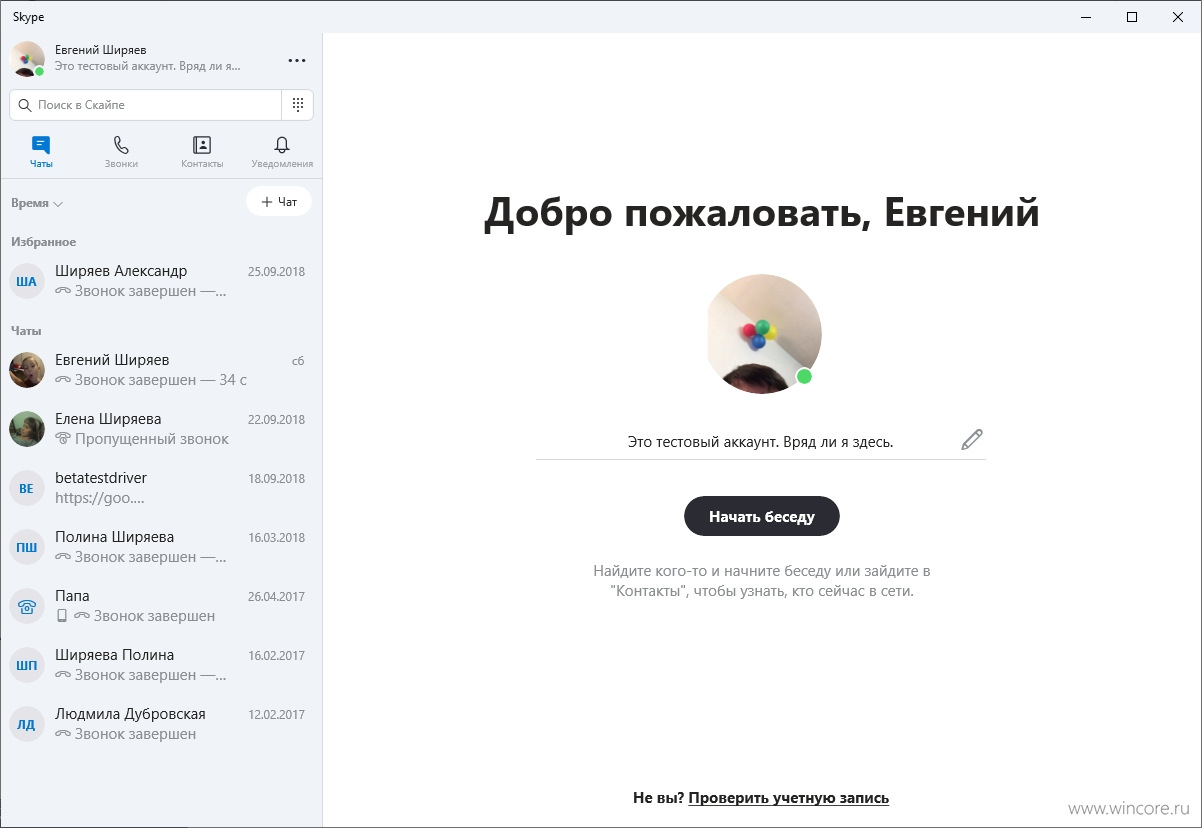Viewport: 1202px width, 828px height.
Task: Minimize the Skype window
Action: [x=1086, y=17]
